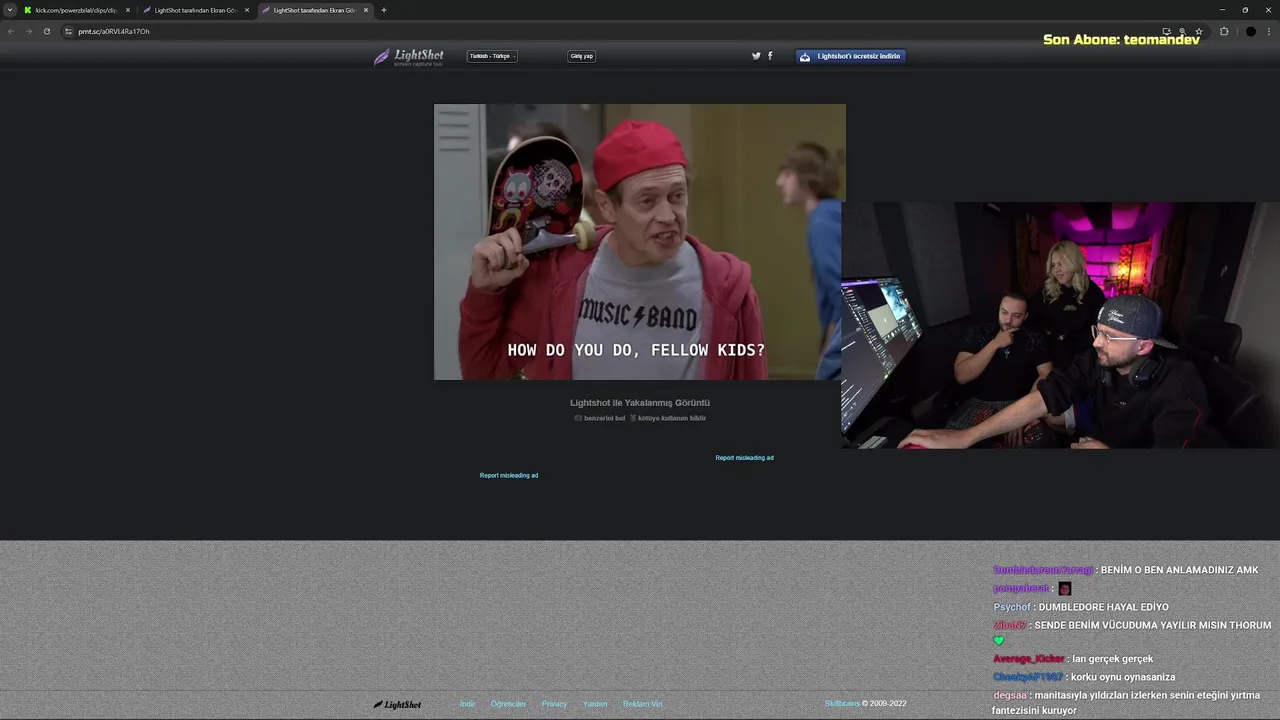Click chat message 'lan gerçek gerçek'

(x=1112, y=659)
